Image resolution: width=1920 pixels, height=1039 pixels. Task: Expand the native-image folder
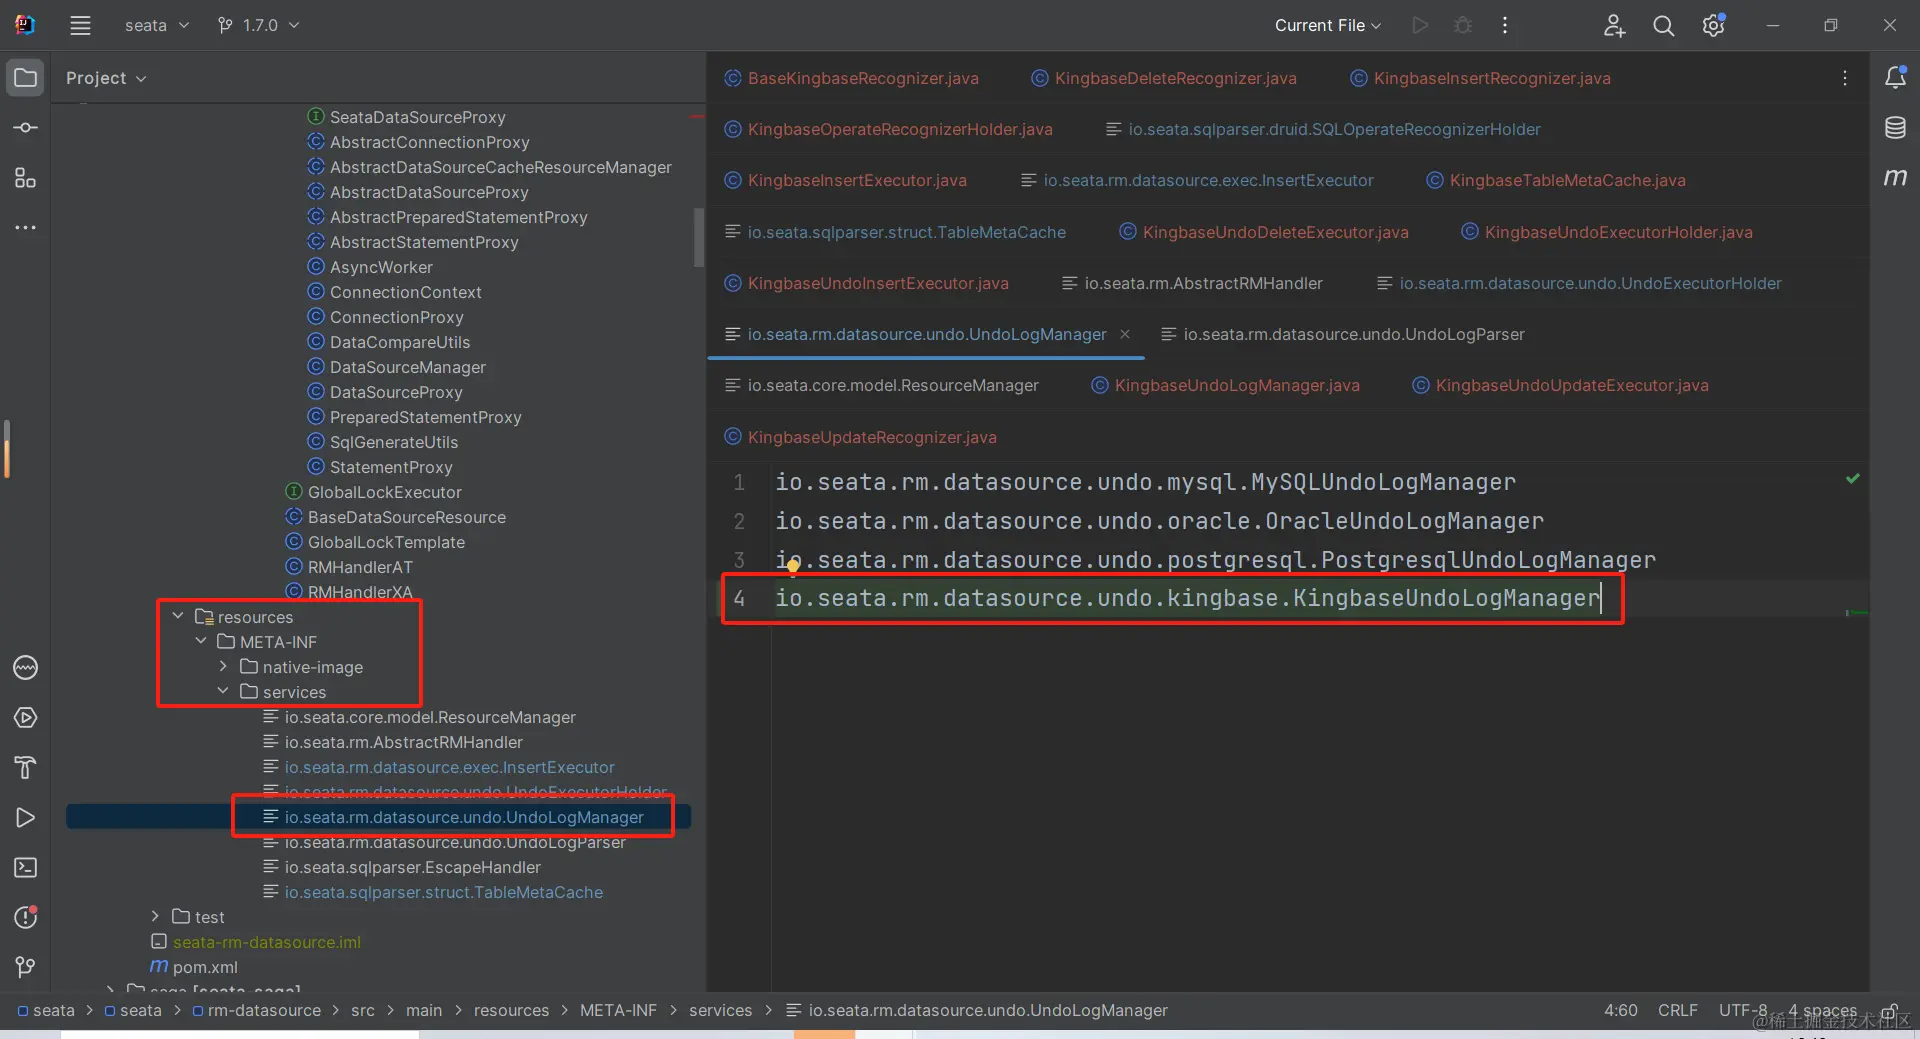[223, 666]
